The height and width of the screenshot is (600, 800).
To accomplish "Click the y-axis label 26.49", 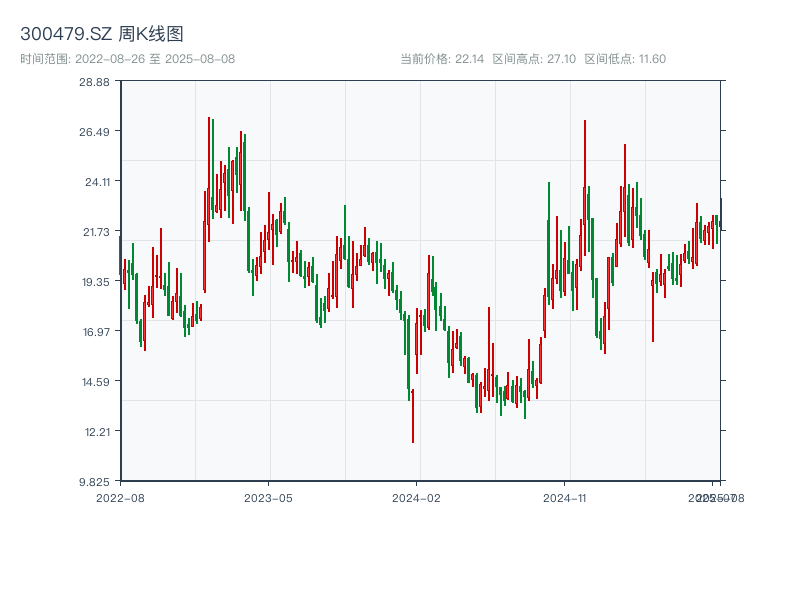I will click(94, 132).
